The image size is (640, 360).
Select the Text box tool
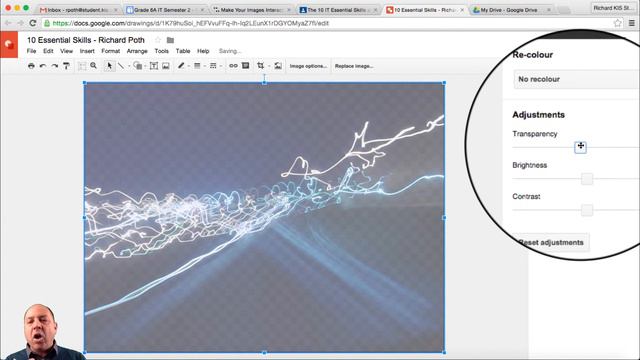point(154,66)
